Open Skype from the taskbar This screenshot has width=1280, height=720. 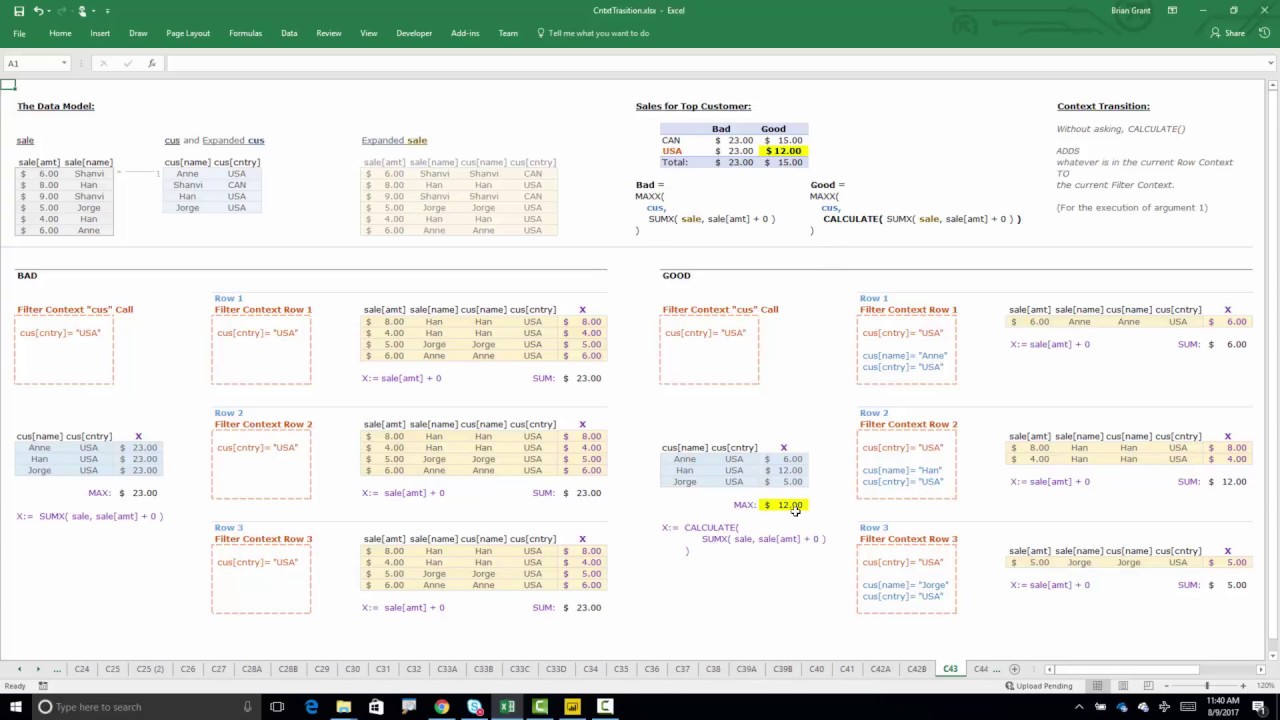click(x=475, y=707)
